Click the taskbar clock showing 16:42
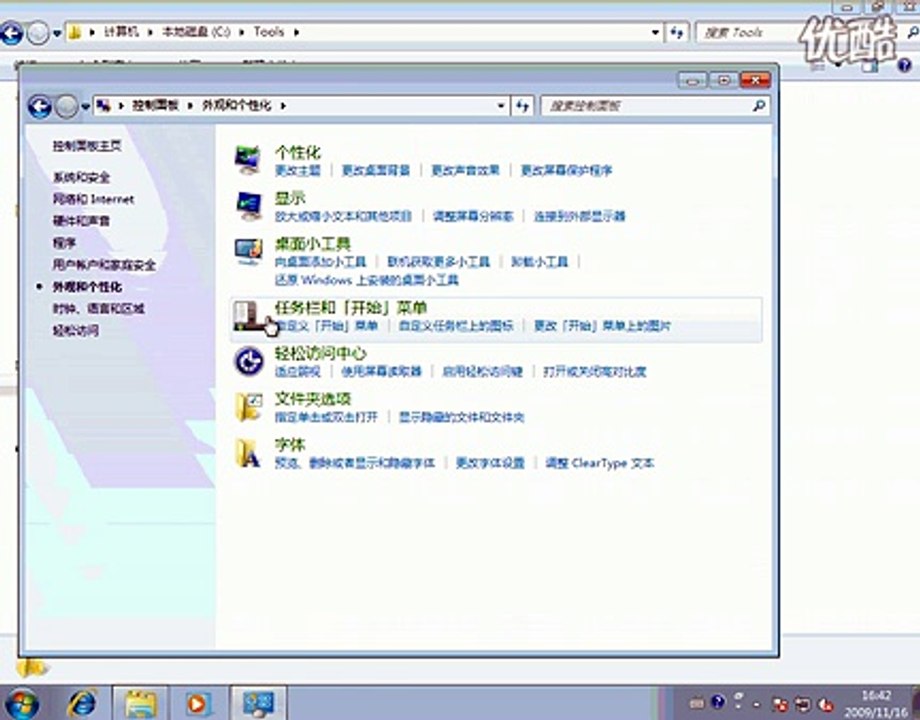920x720 pixels. click(x=877, y=704)
